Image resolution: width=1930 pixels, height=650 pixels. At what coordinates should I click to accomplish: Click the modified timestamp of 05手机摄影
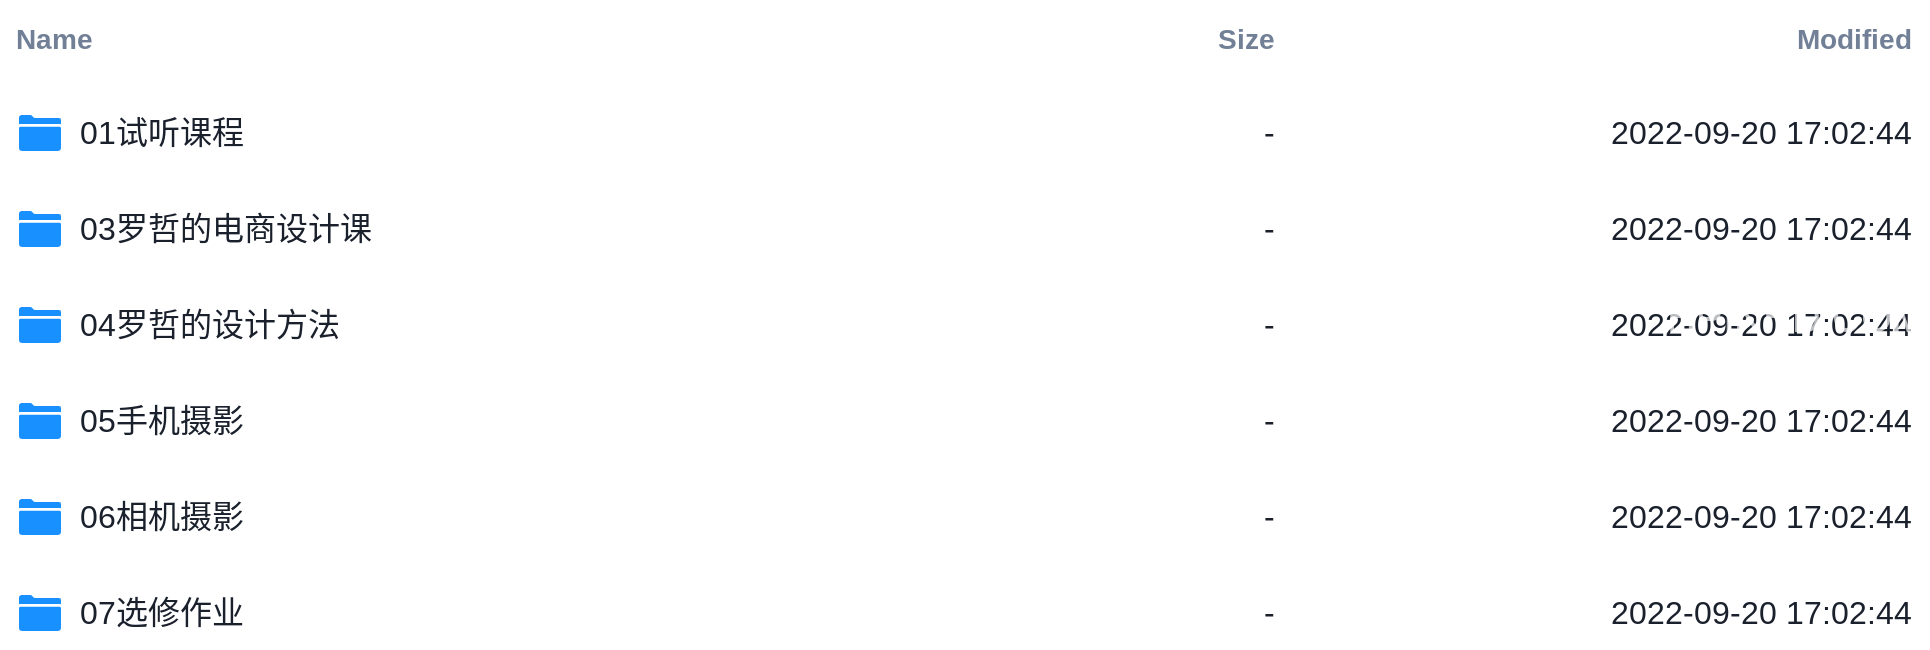click(x=1761, y=421)
